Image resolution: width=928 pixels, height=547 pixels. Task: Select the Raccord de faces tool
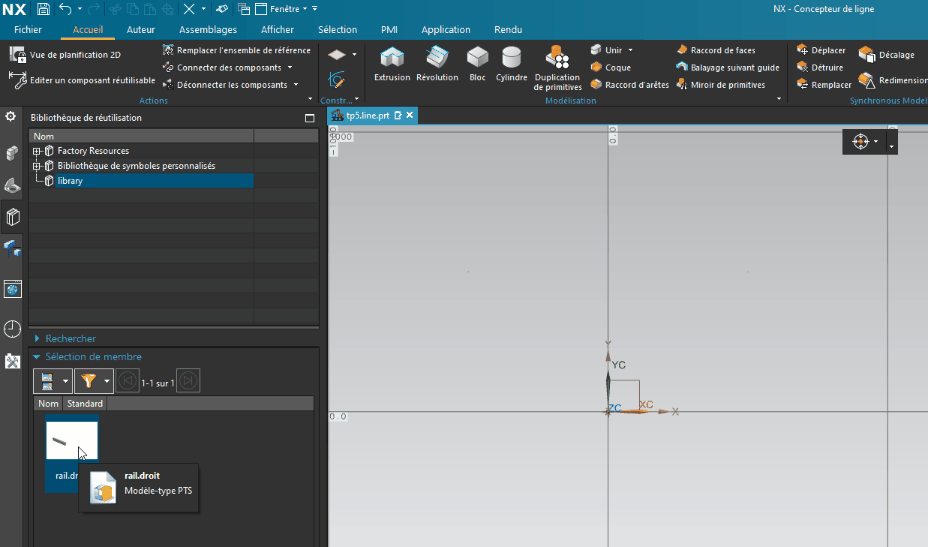point(716,50)
